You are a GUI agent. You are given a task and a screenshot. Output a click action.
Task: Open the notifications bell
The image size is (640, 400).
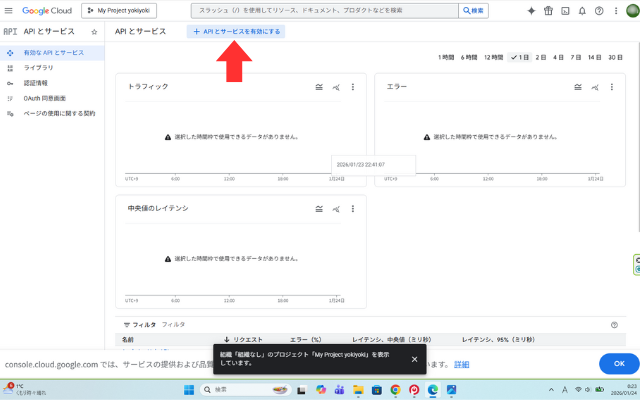coord(583,10)
